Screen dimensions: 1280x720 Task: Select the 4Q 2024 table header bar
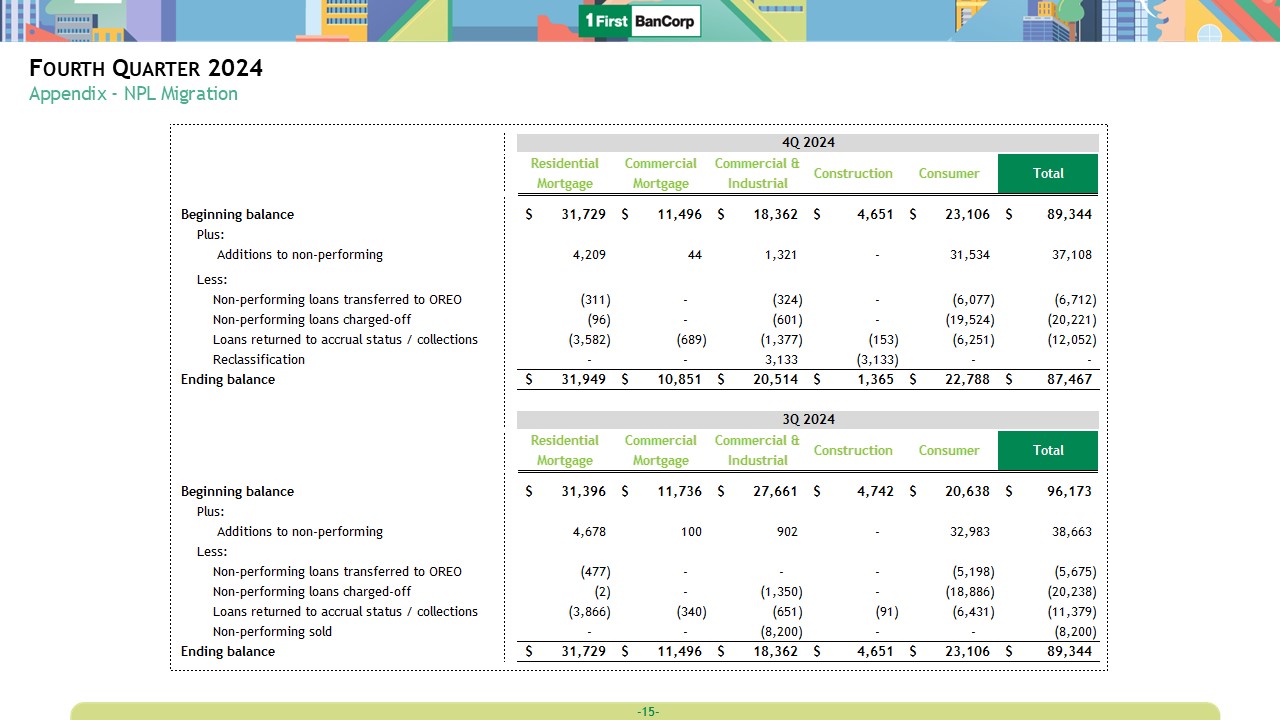click(807, 143)
